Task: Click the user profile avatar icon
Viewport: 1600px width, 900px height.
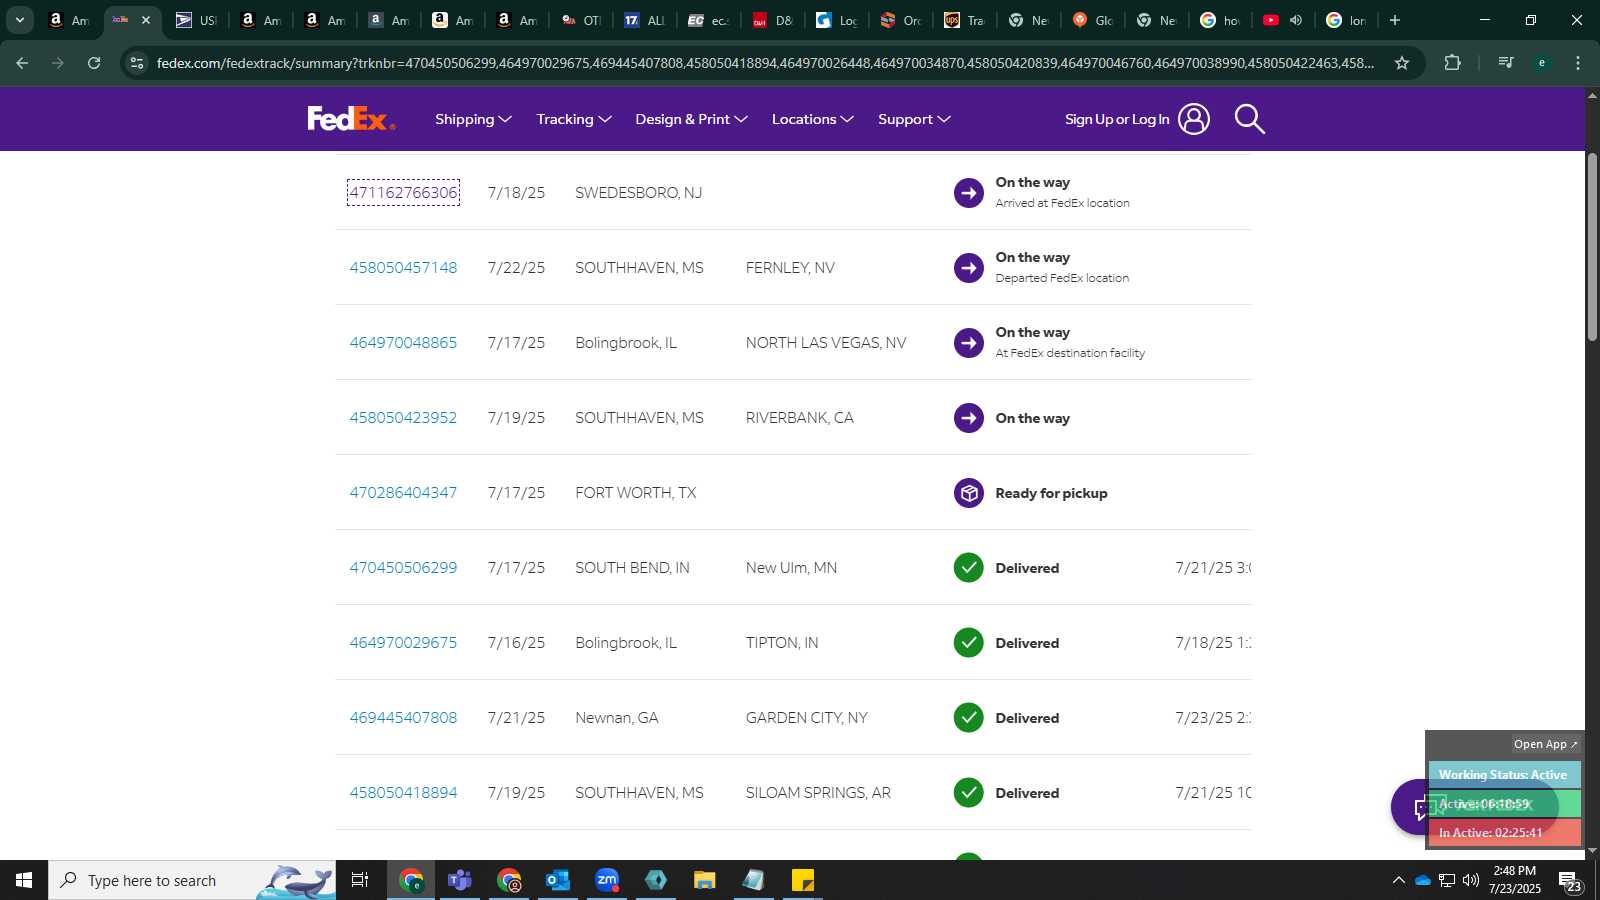Action: (x=1193, y=119)
